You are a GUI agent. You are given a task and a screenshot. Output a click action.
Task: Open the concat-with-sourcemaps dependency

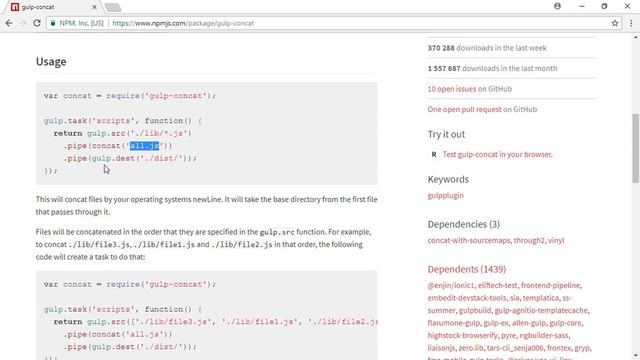click(x=469, y=240)
